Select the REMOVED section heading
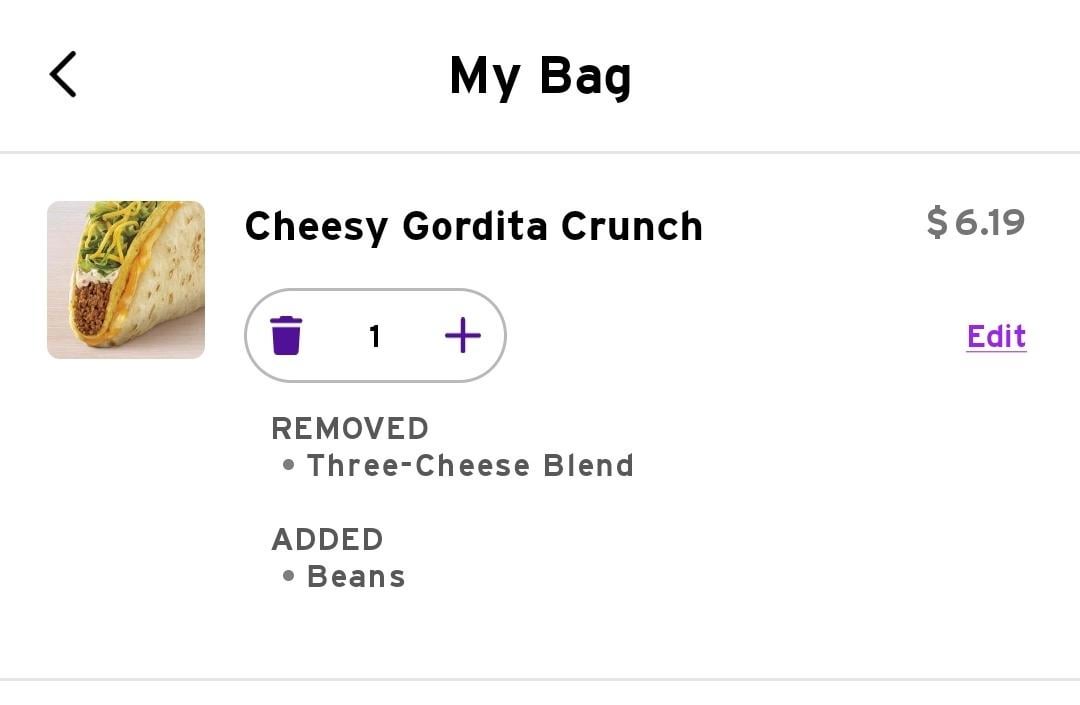Image resolution: width=1080 pixels, height=705 pixels. 350,428
